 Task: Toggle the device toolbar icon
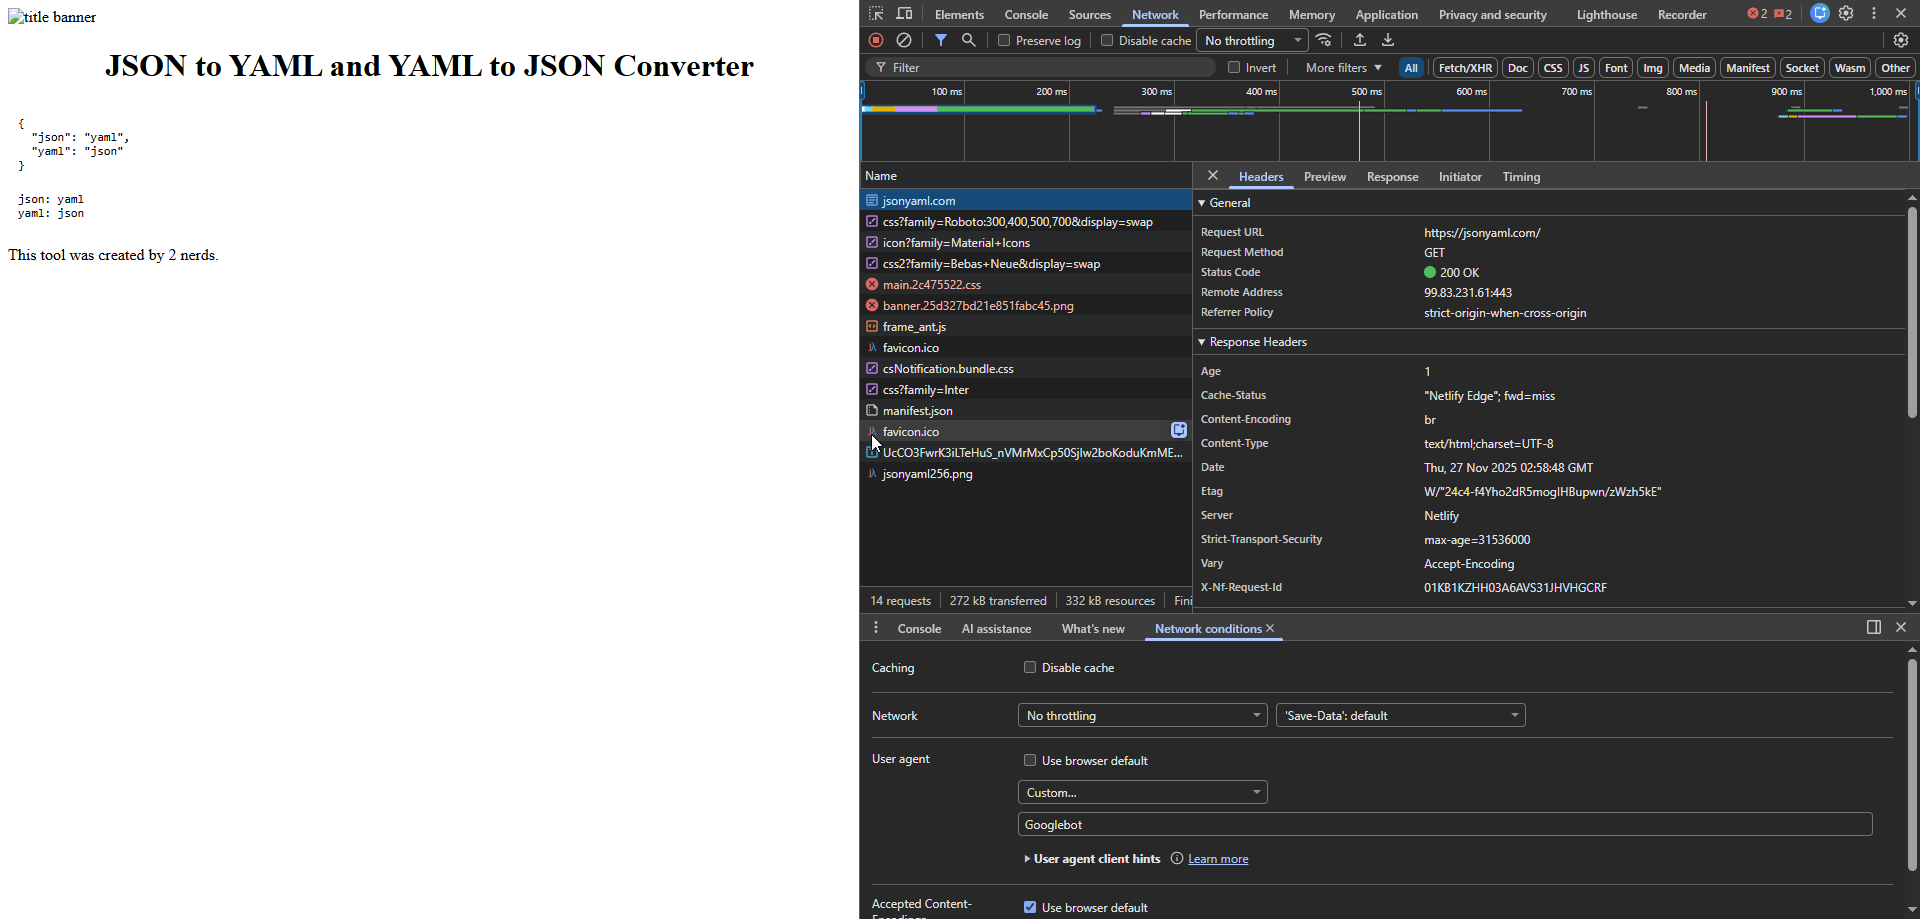point(904,14)
